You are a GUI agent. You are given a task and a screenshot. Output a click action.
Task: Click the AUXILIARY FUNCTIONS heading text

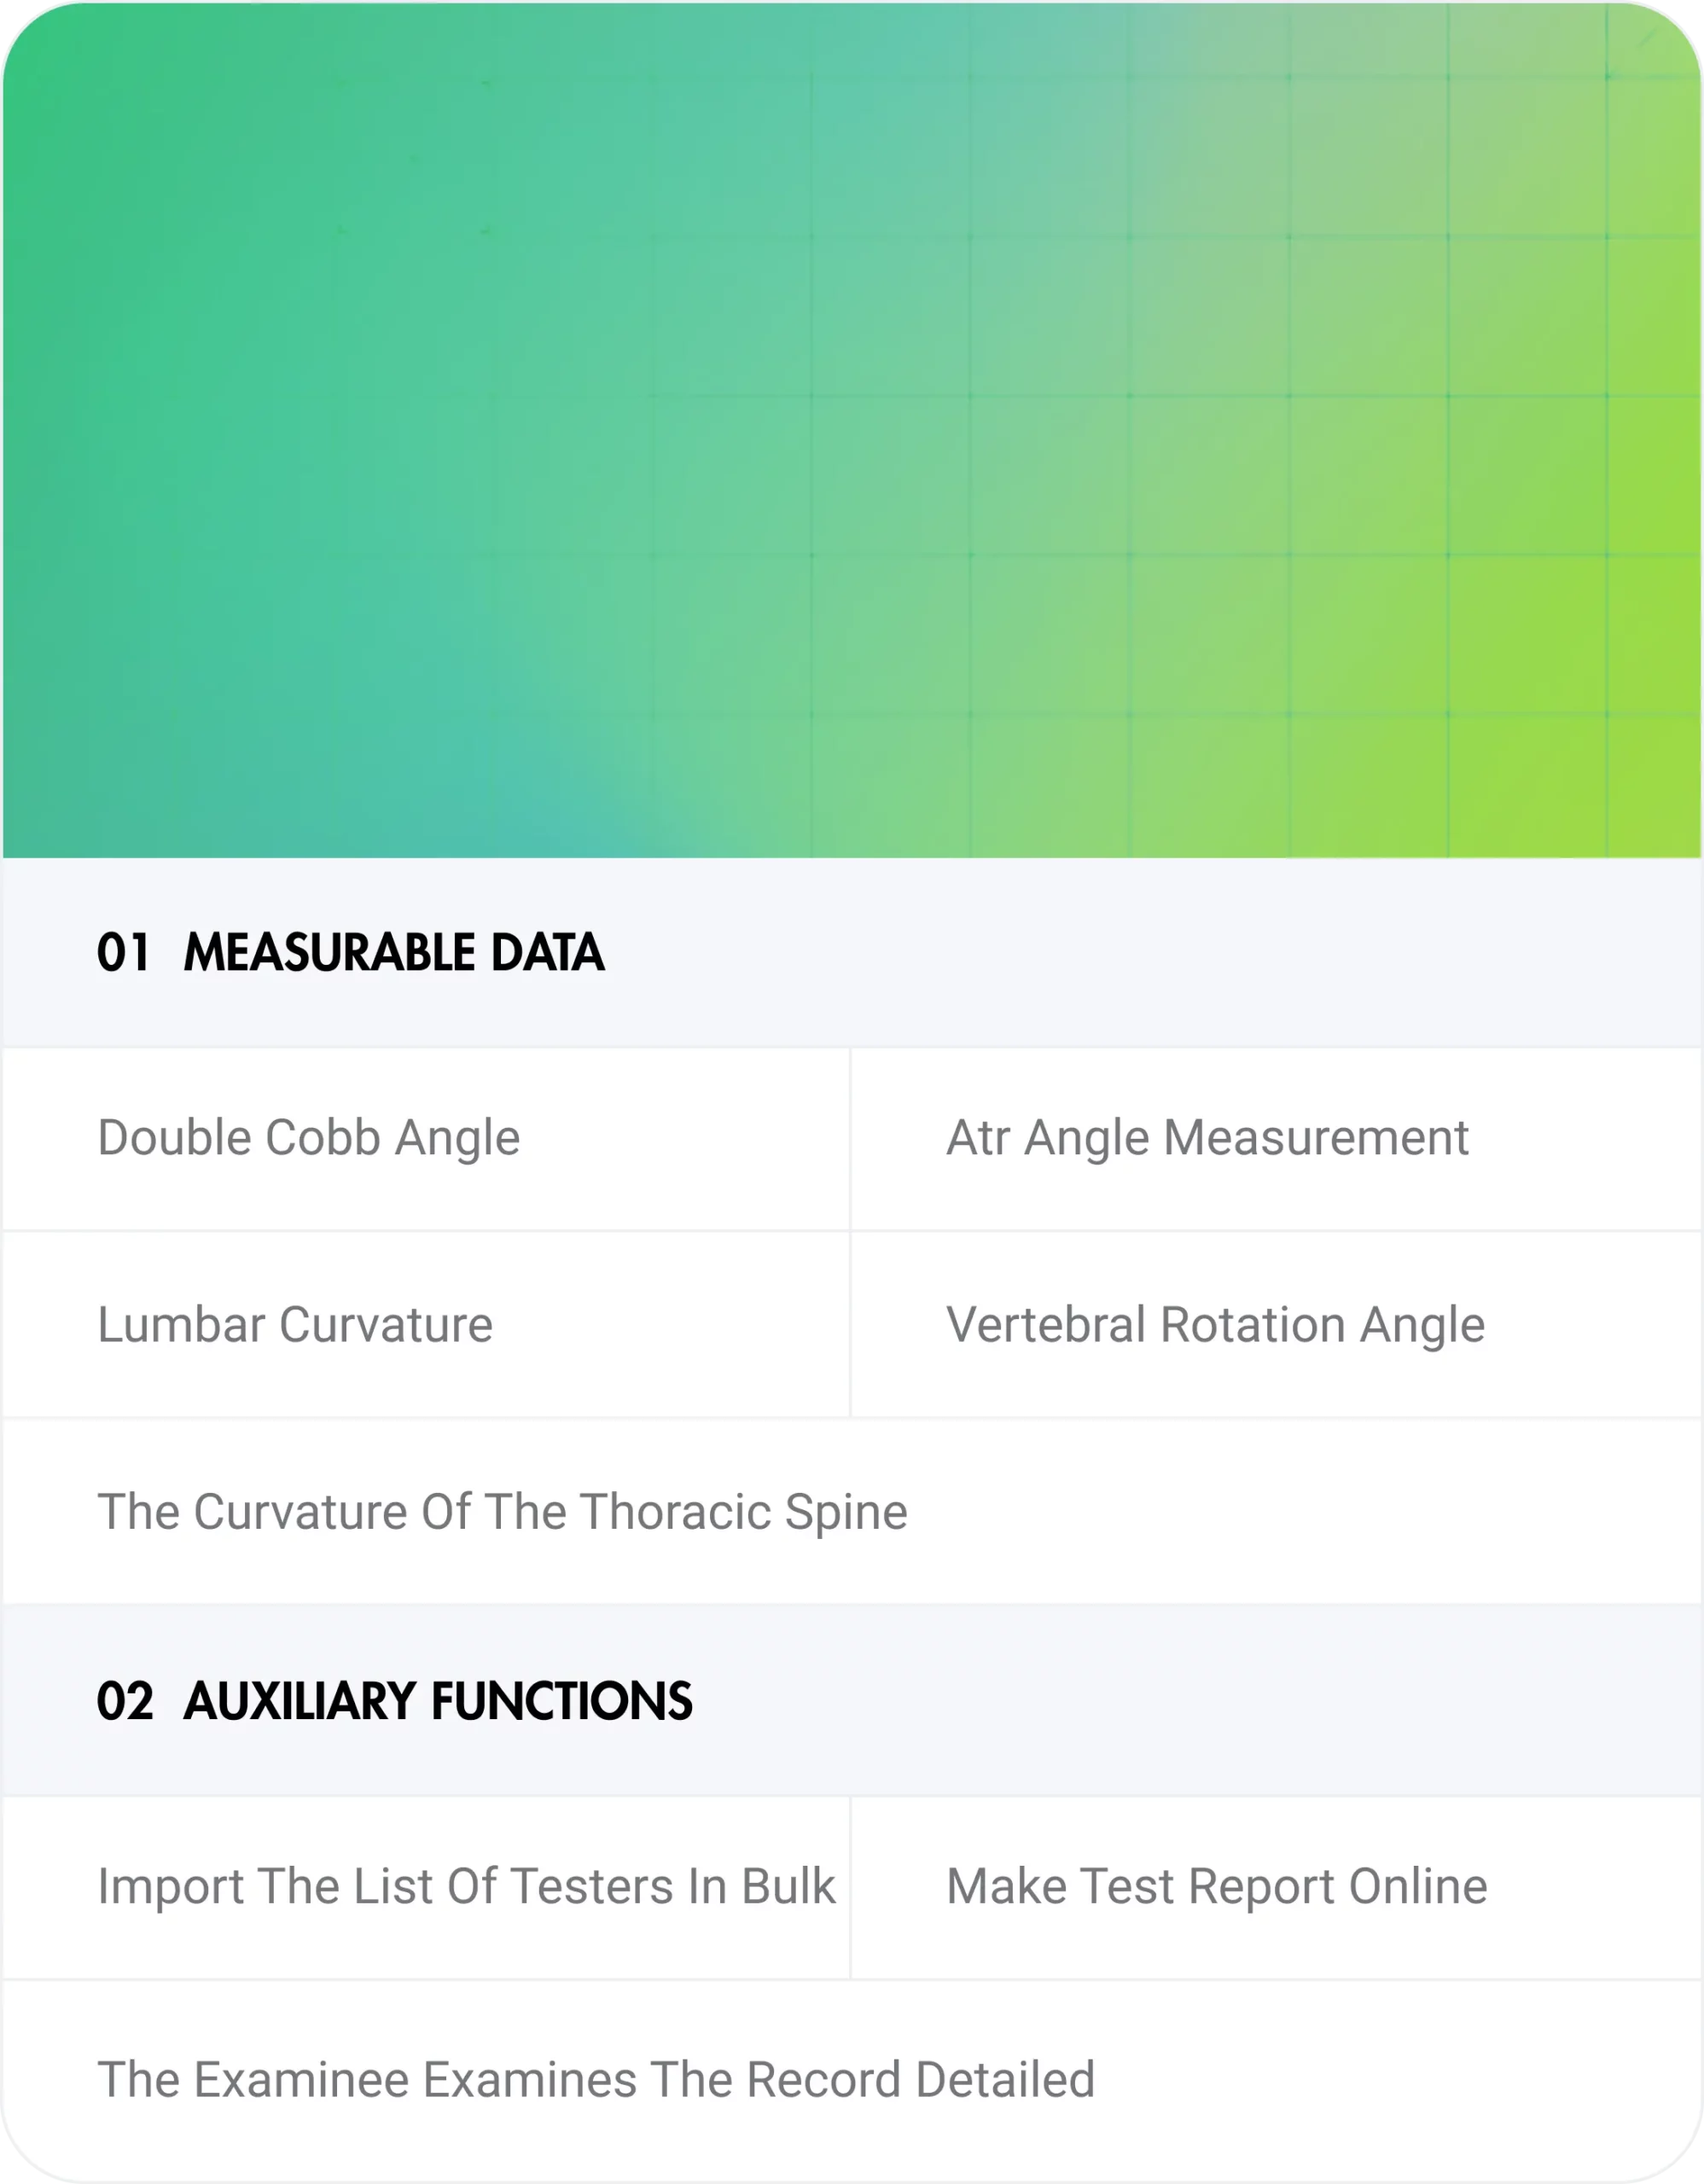point(438,1701)
